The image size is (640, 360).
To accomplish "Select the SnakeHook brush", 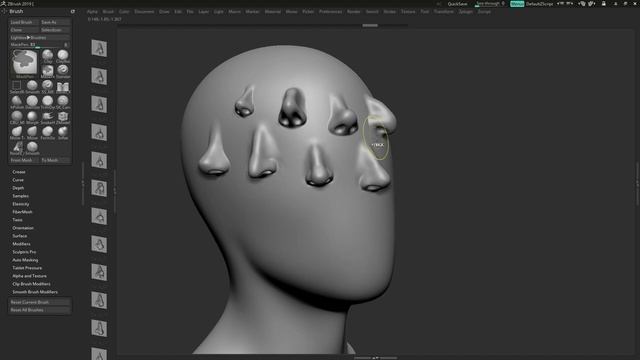I will coord(48,117).
